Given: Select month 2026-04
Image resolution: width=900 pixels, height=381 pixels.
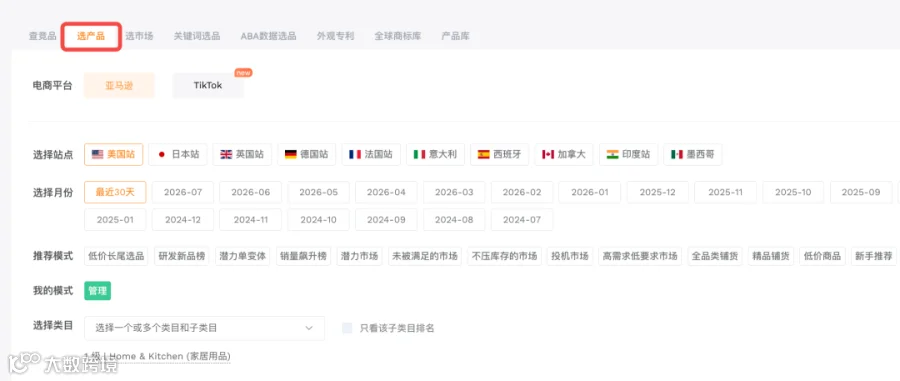Looking at the screenshot, I should tap(386, 192).
